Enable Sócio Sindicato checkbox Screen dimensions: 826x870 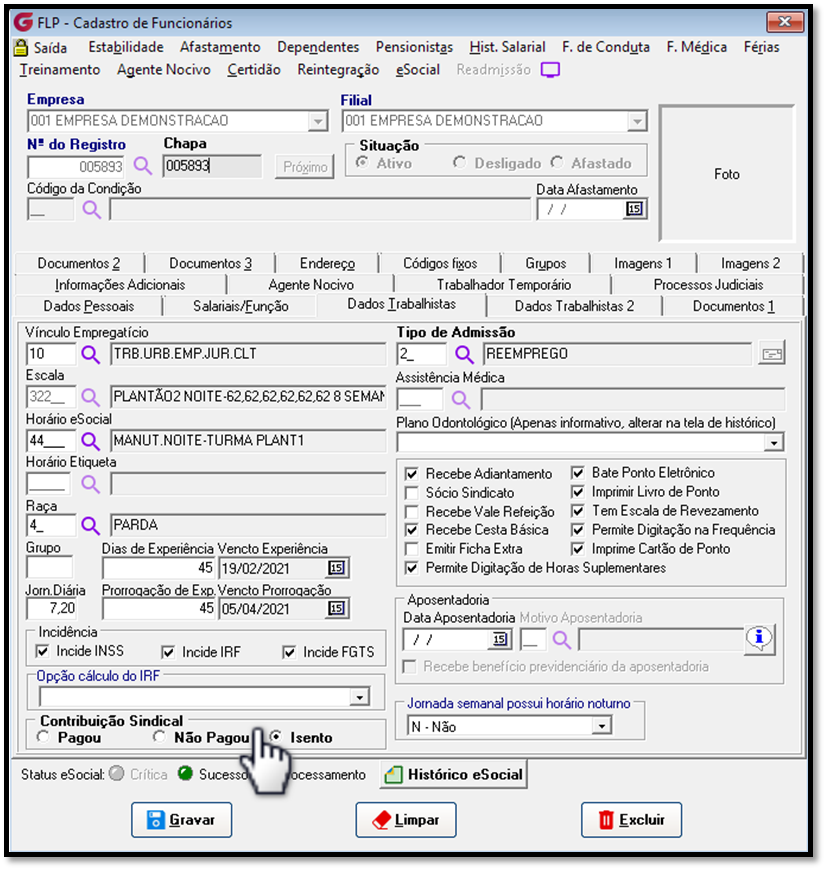pyautogui.click(x=412, y=493)
